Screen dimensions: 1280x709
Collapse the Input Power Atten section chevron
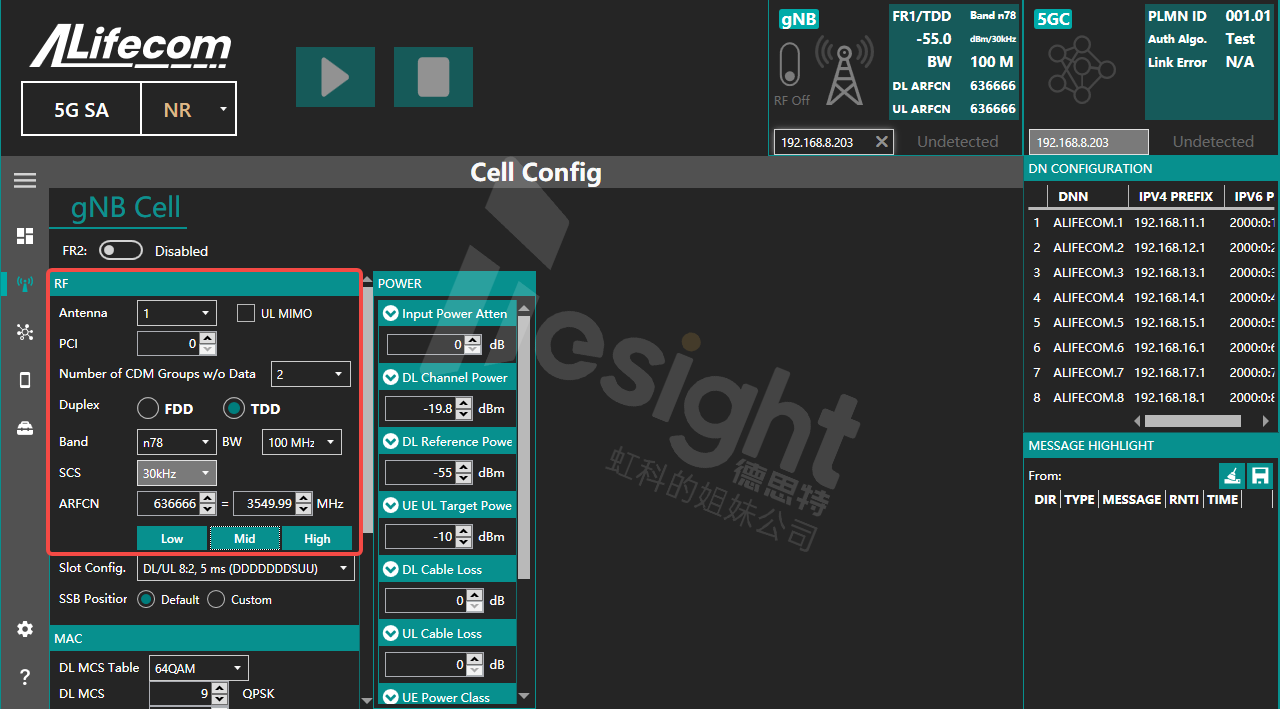(x=390, y=313)
